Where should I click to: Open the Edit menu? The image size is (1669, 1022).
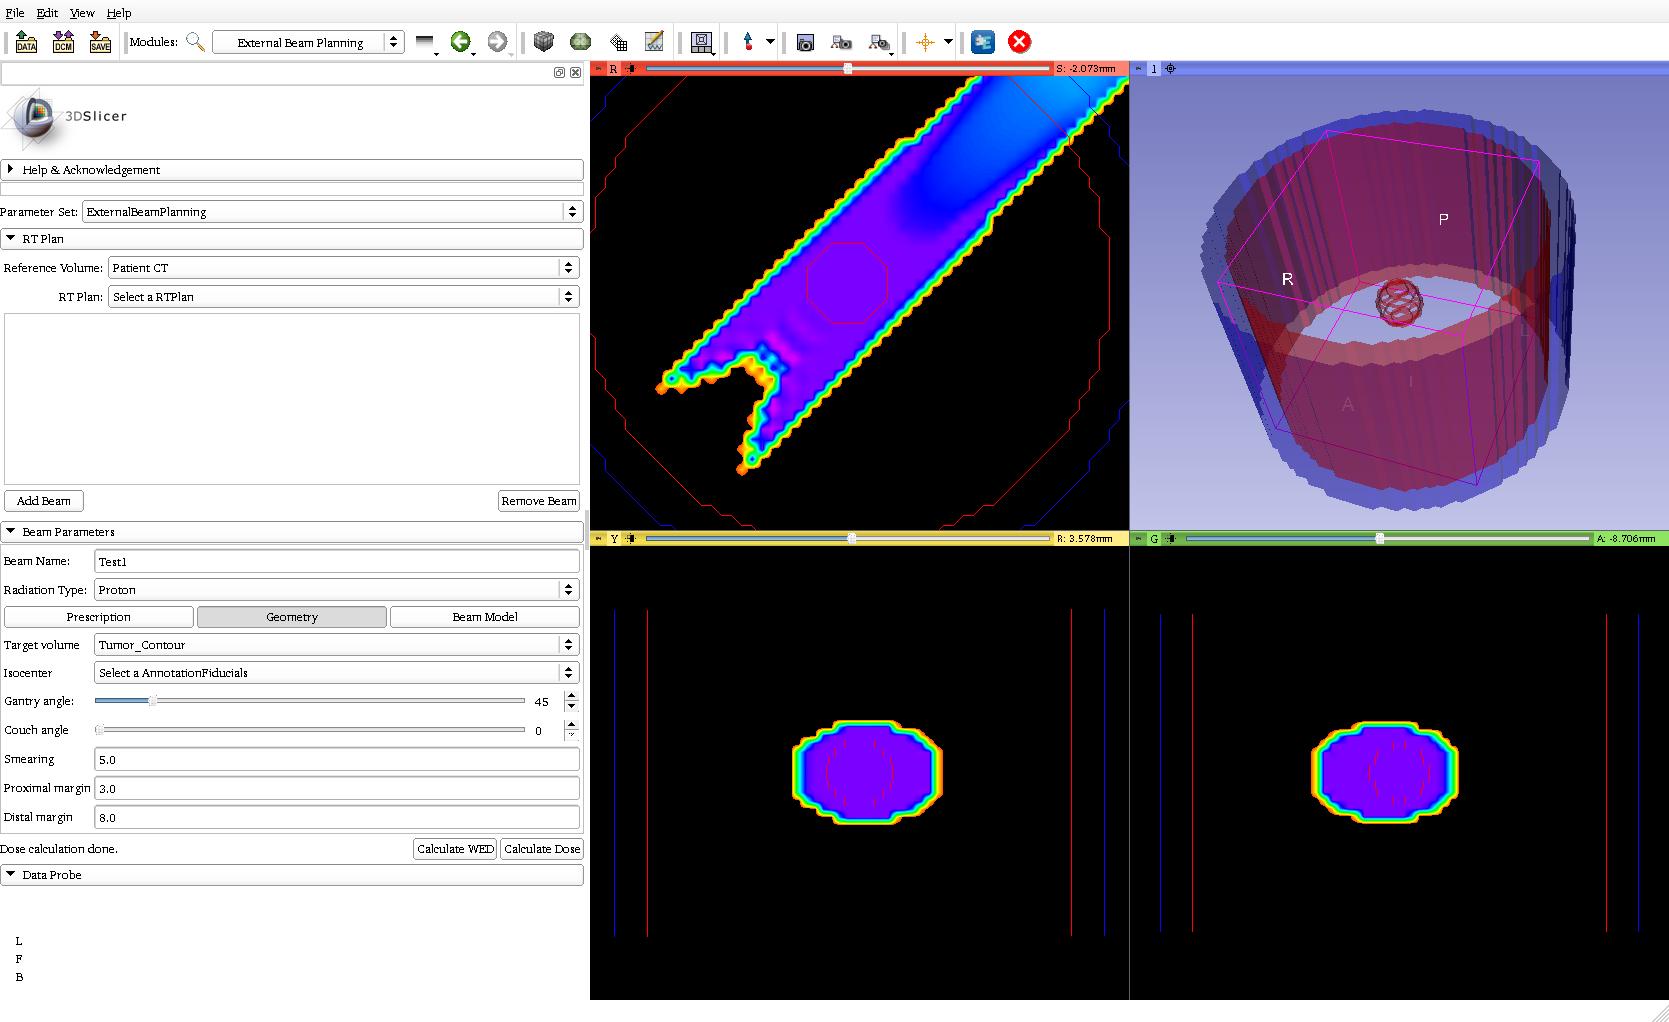click(47, 13)
